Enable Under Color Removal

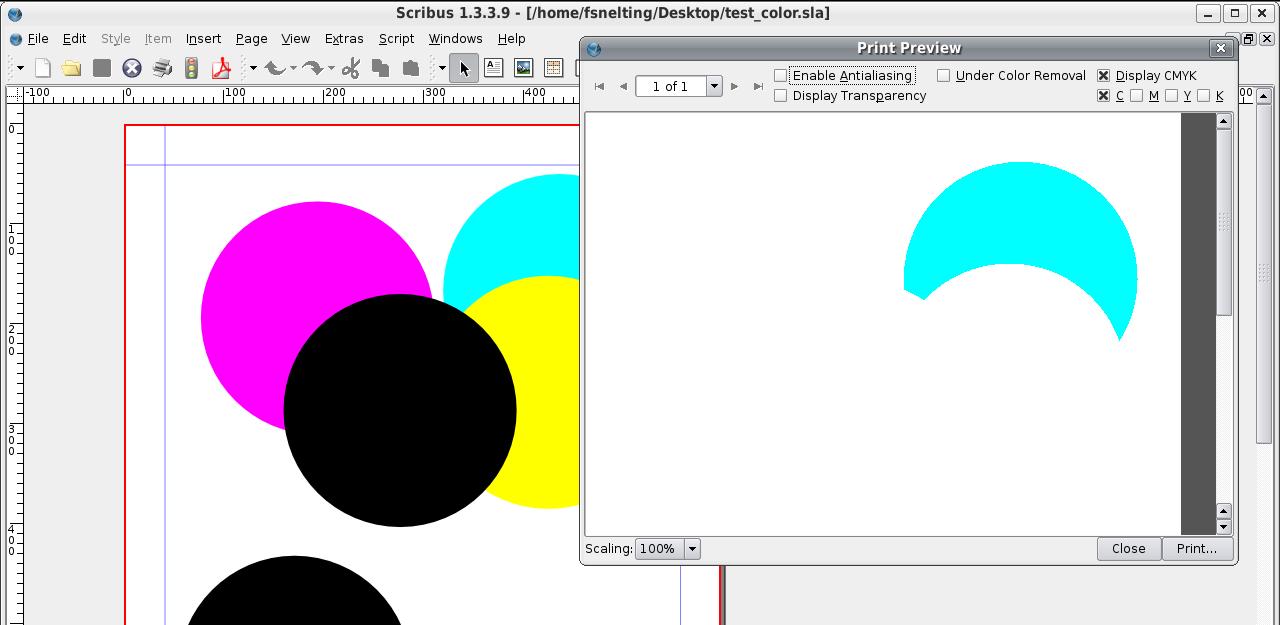click(x=943, y=75)
